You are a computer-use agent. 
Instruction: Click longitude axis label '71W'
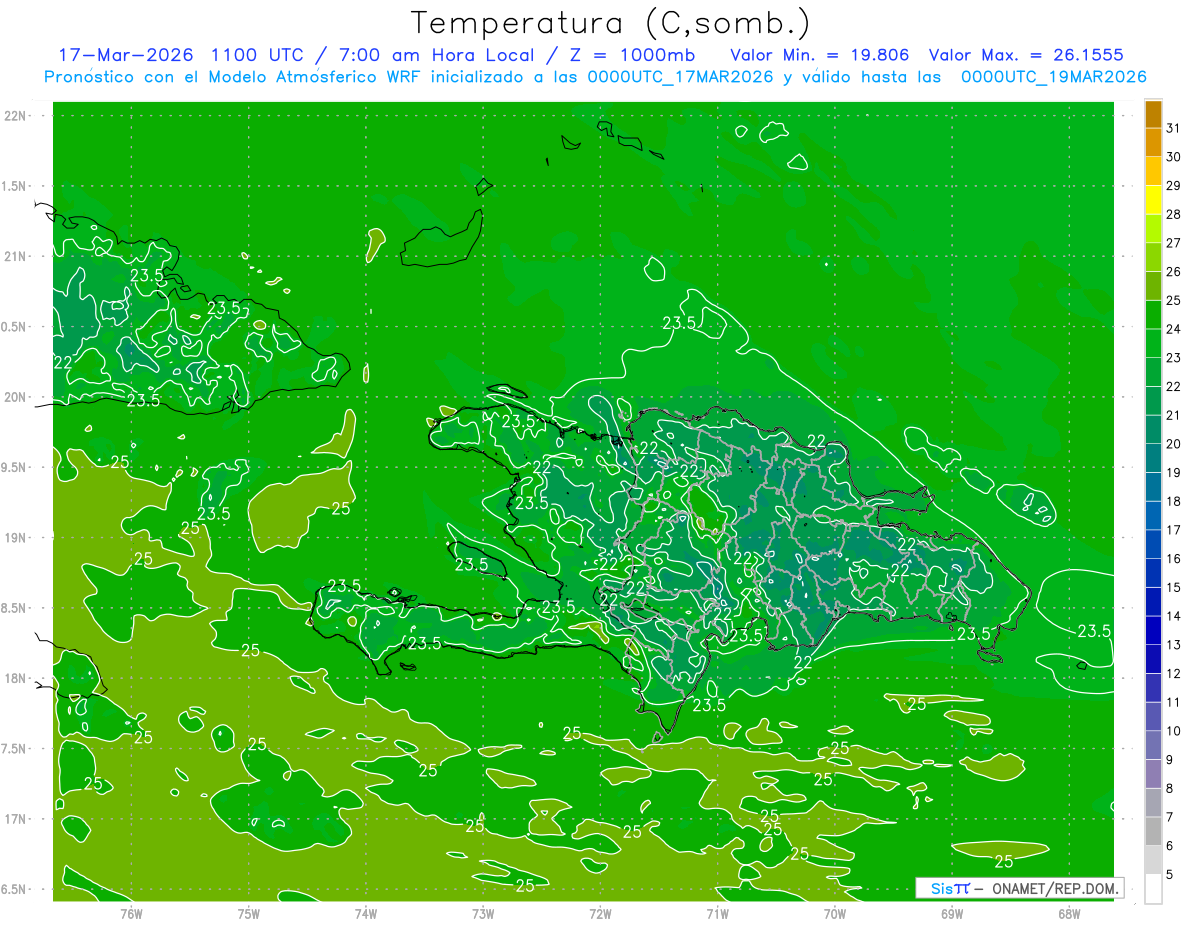[717, 913]
